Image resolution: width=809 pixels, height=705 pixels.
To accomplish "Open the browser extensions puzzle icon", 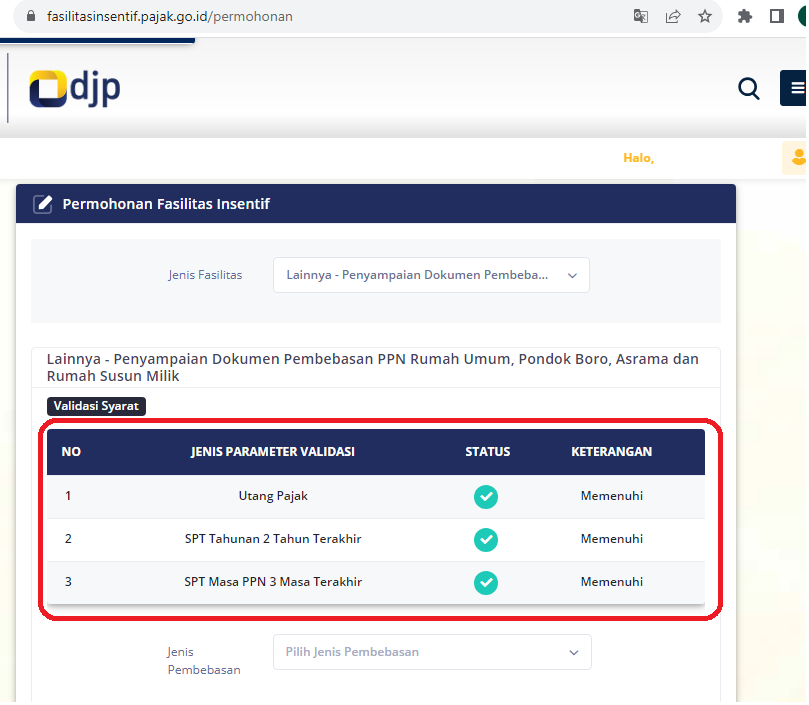I will pos(744,16).
